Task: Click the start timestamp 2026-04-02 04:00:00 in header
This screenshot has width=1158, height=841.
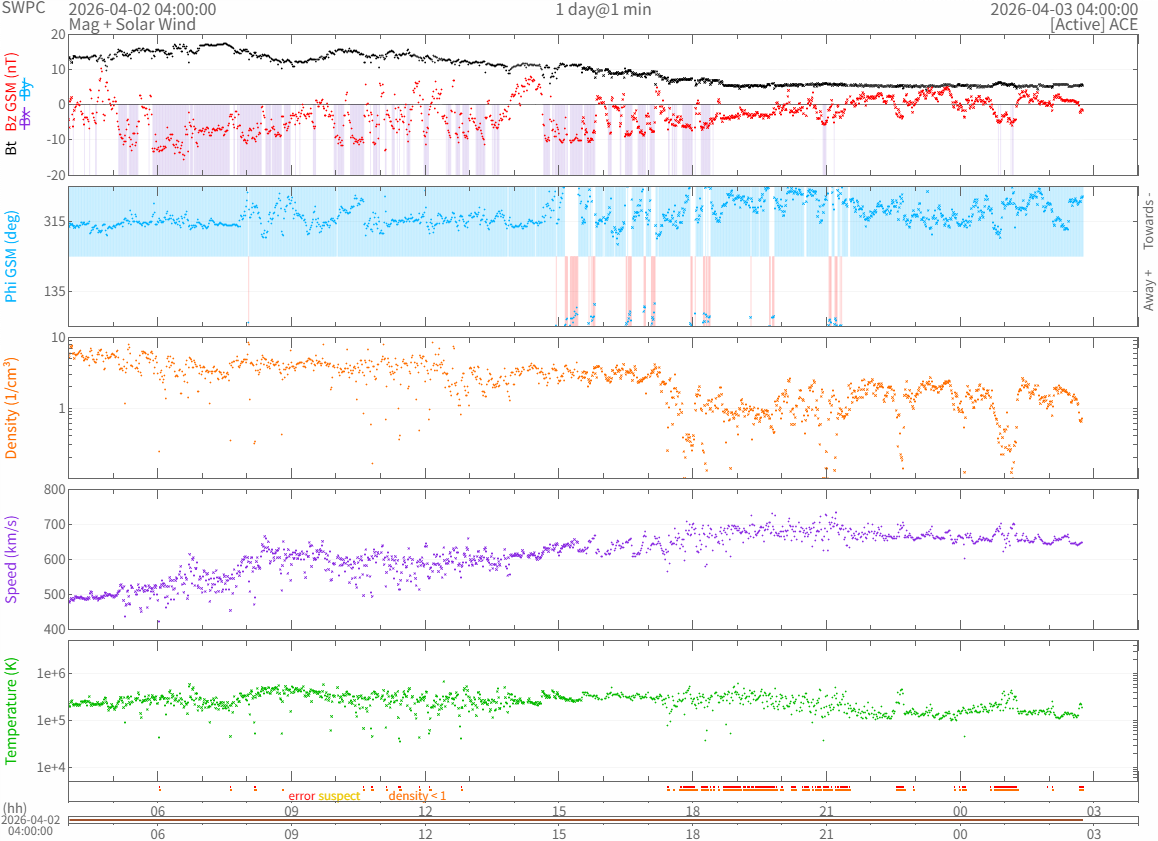Action: click(x=142, y=9)
